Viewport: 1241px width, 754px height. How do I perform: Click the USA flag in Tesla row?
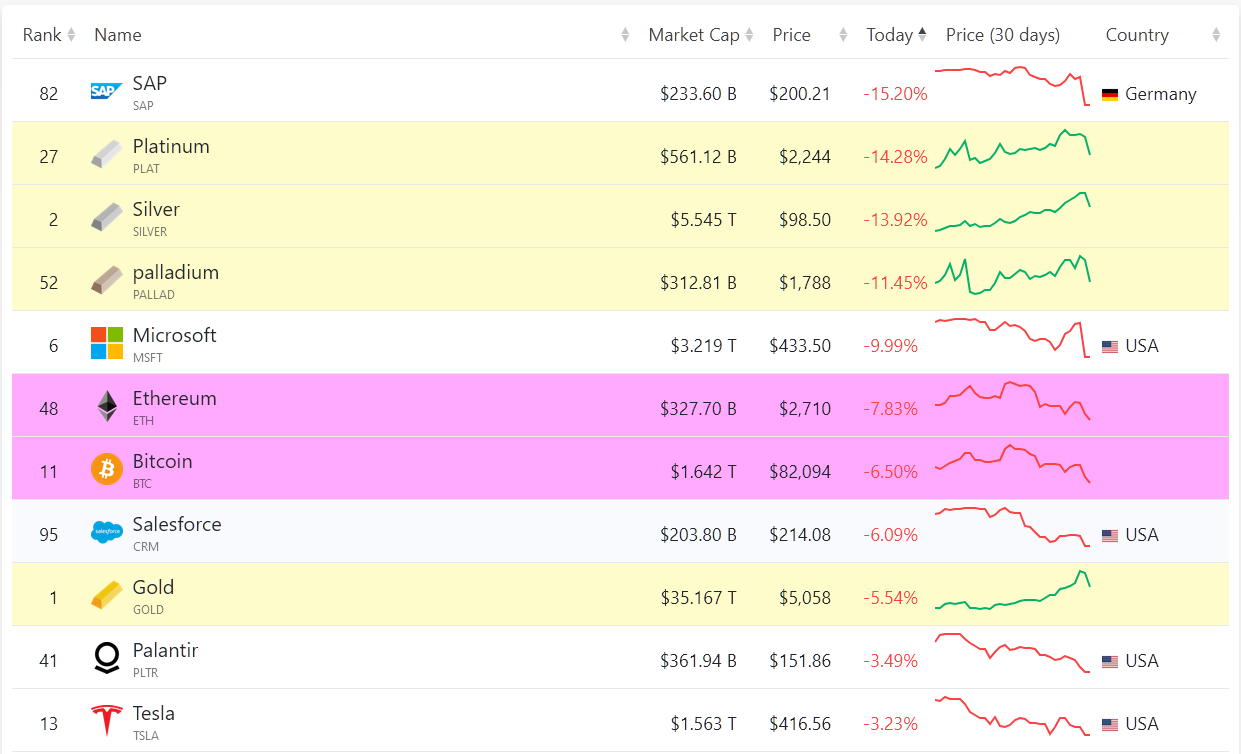coord(1109,724)
